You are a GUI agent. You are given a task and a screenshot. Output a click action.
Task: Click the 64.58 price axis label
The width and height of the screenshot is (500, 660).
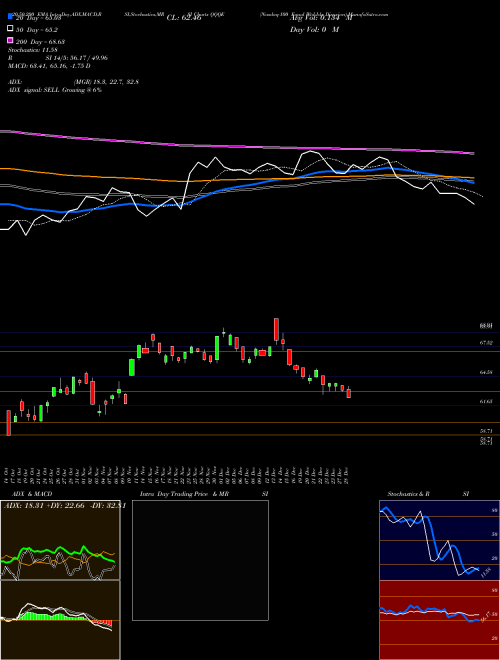[x=486, y=372]
